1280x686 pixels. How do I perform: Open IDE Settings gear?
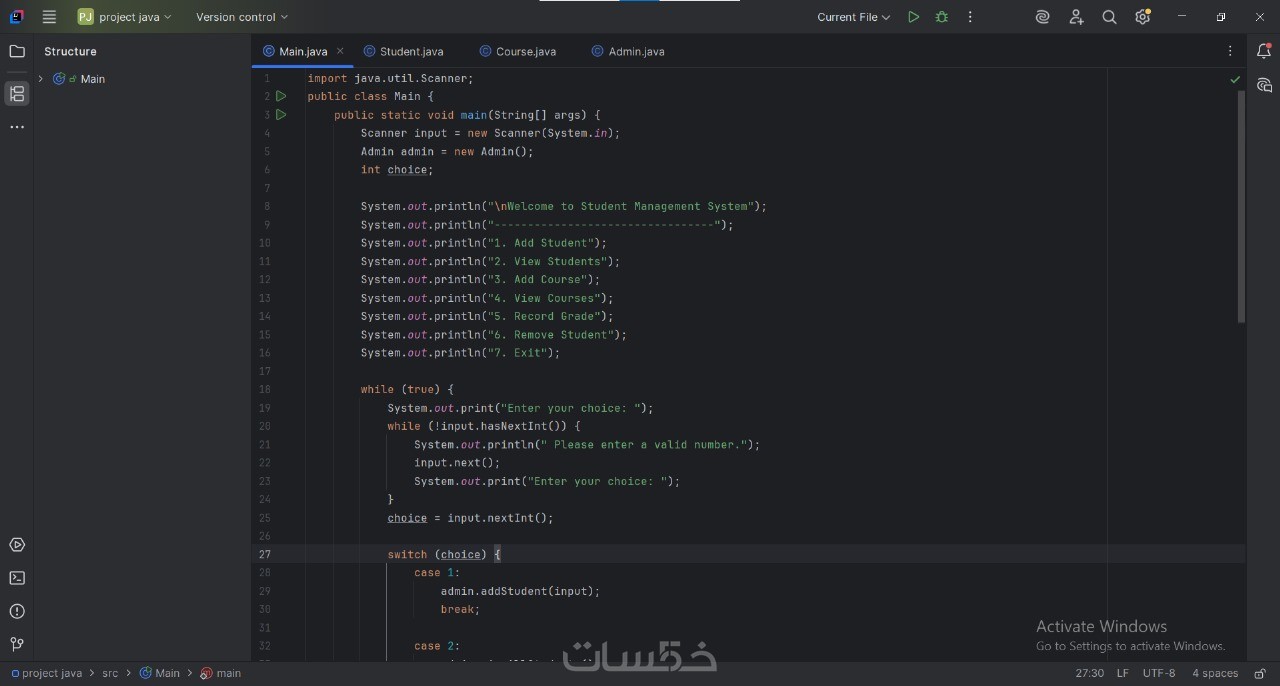coord(1143,17)
